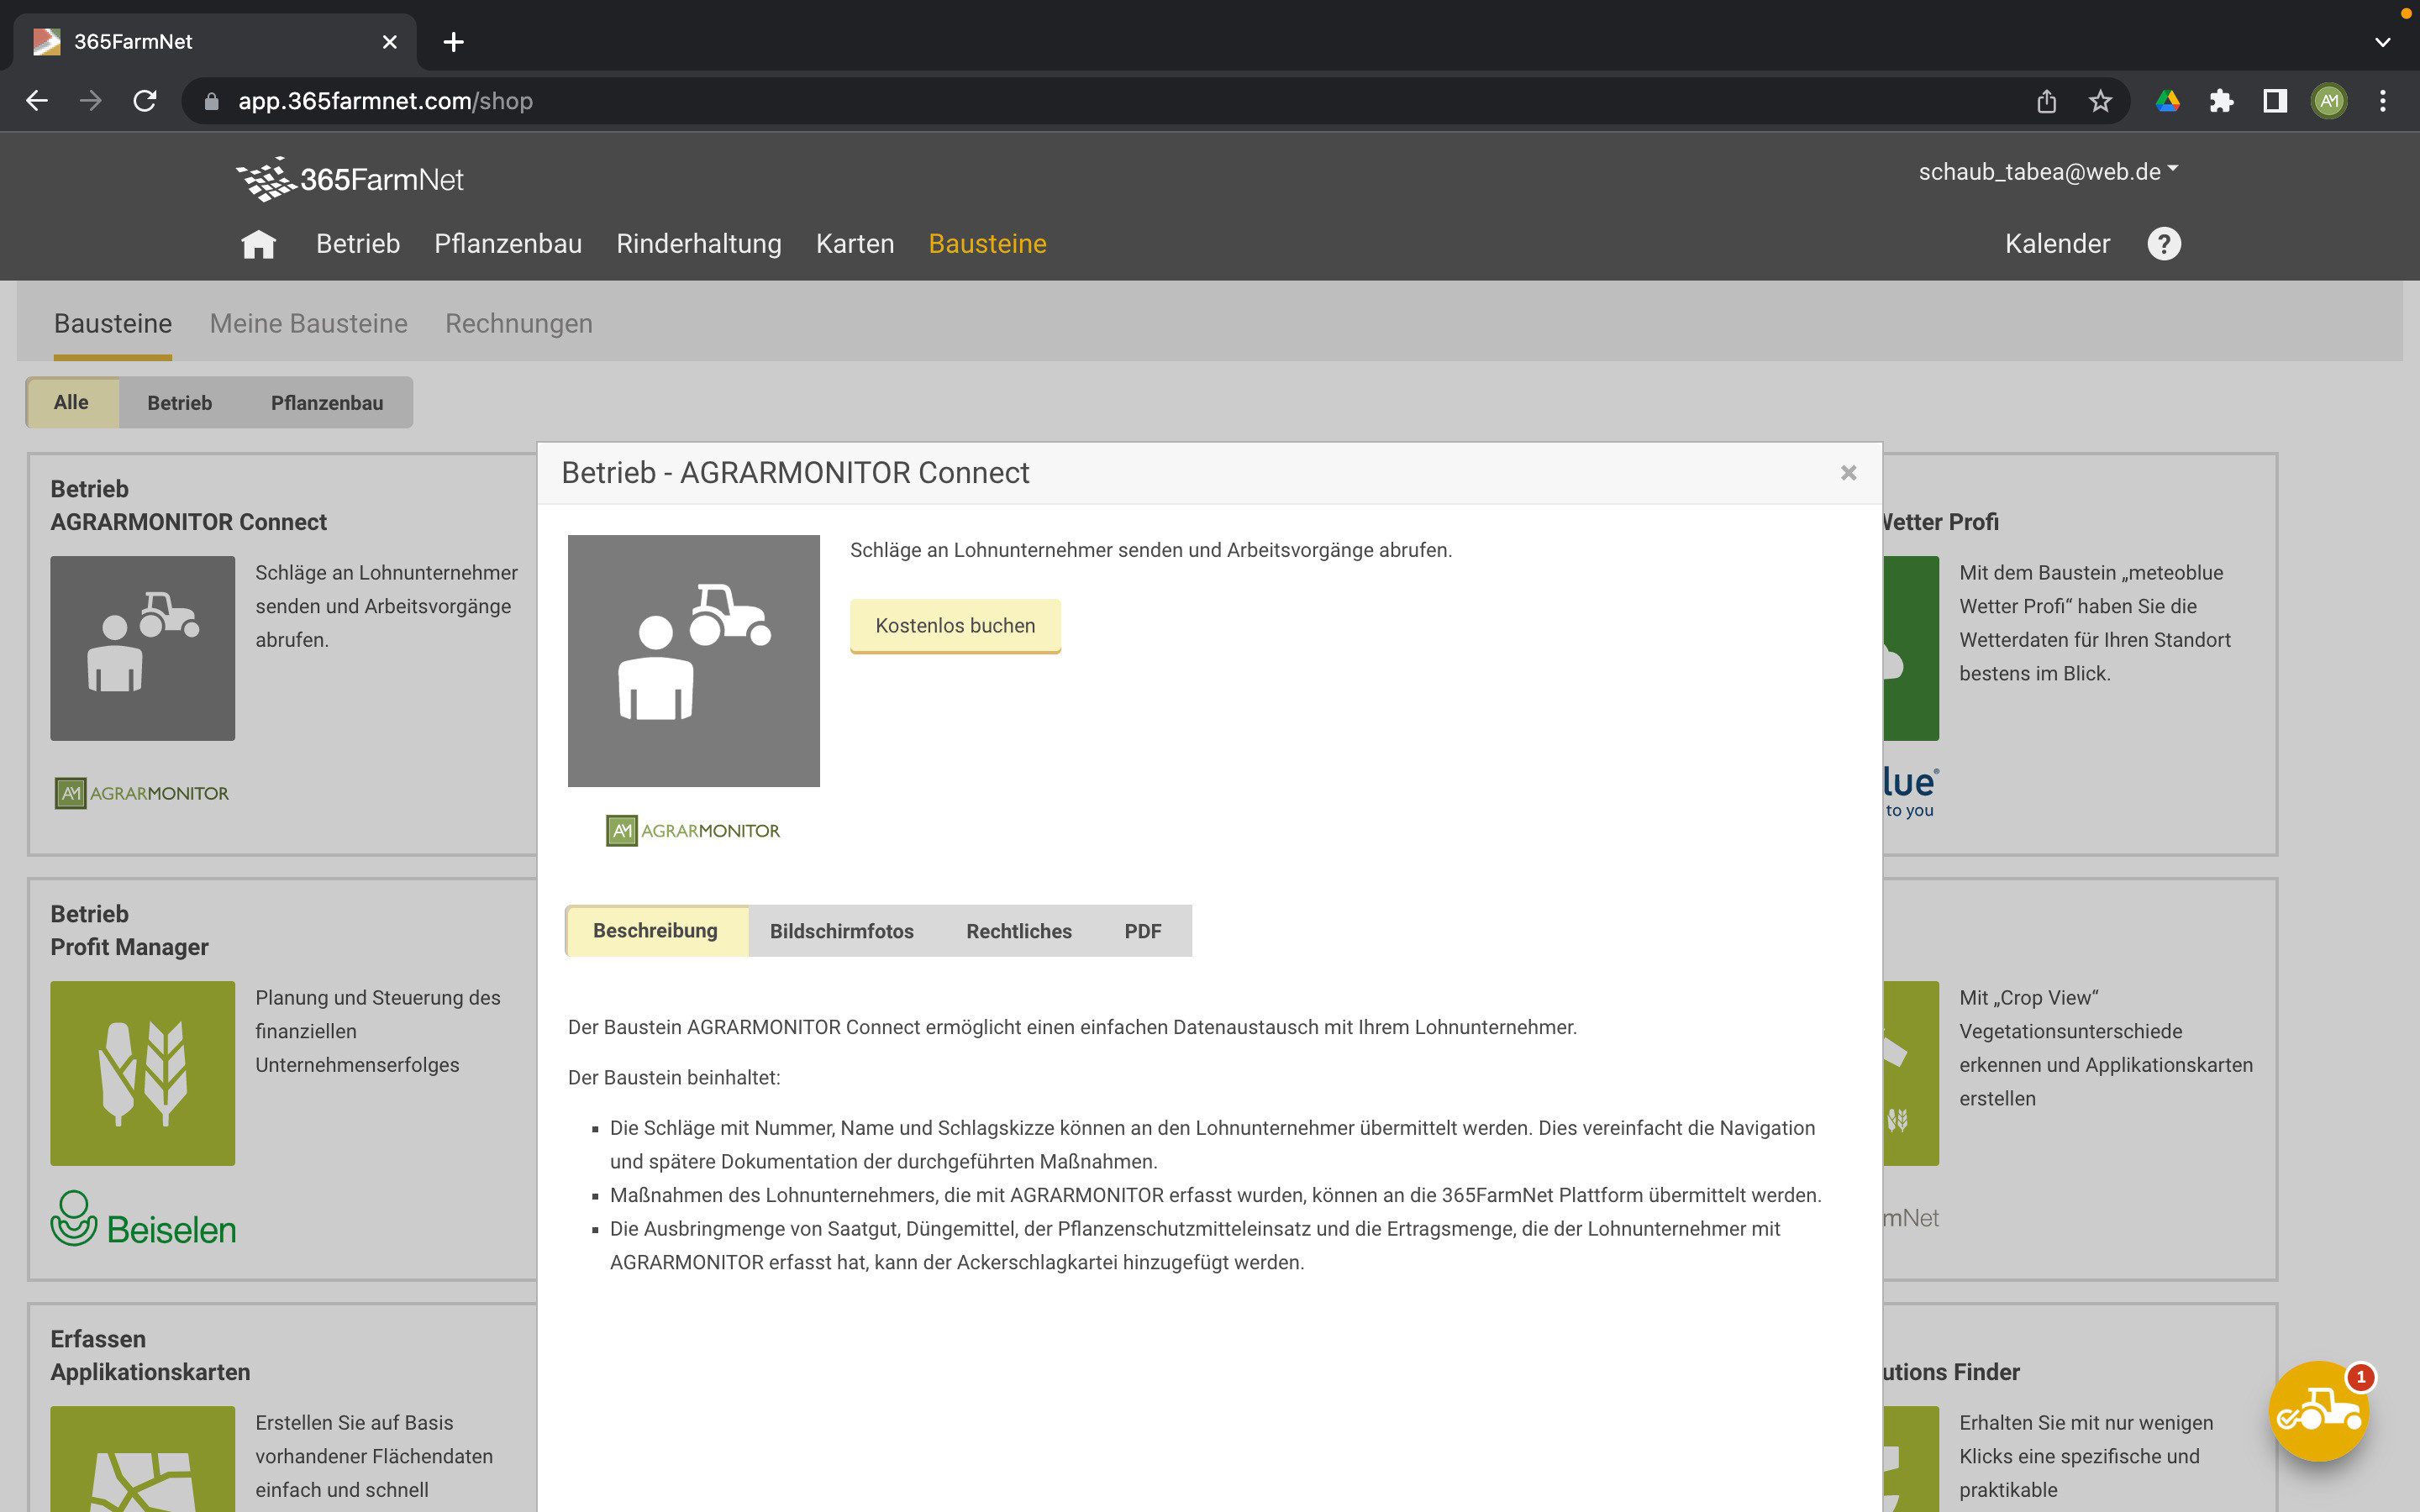
Task: Click the browser back arrow
Action: point(37,101)
